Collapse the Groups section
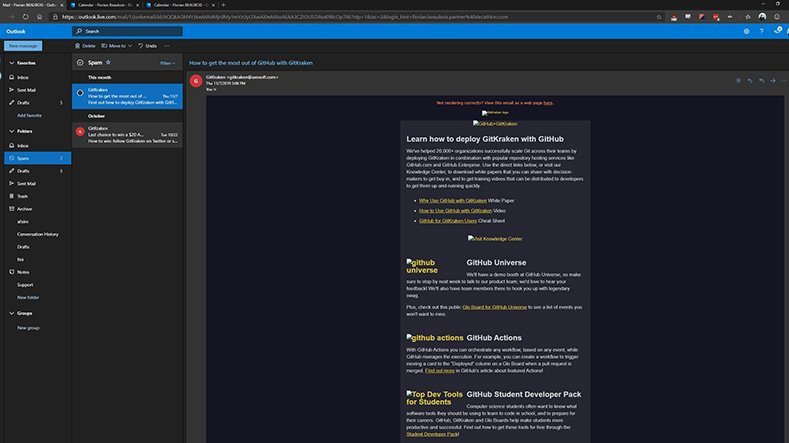Image resolution: width=789 pixels, height=443 pixels. pyautogui.click(x=10, y=313)
